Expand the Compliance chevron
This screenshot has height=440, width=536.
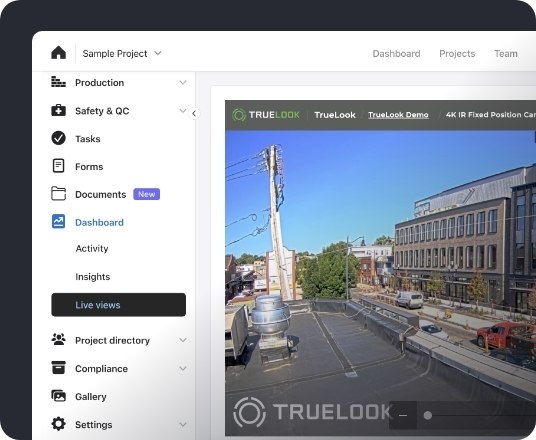click(183, 369)
